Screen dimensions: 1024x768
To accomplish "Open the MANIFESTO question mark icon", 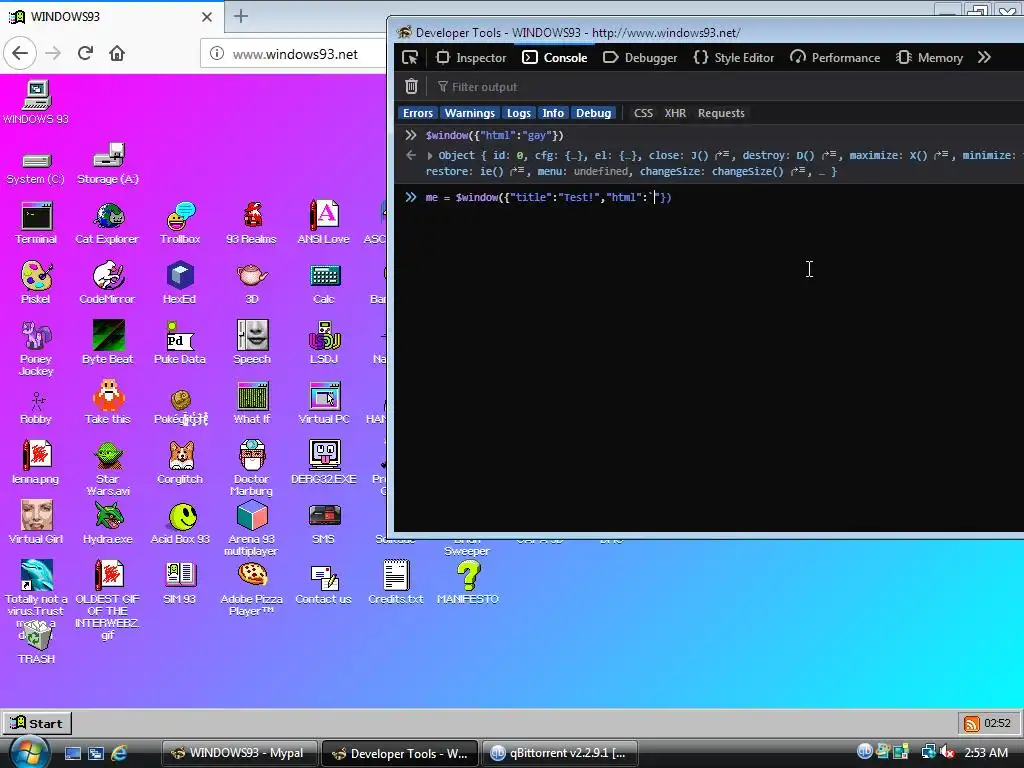I will (x=468, y=583).
